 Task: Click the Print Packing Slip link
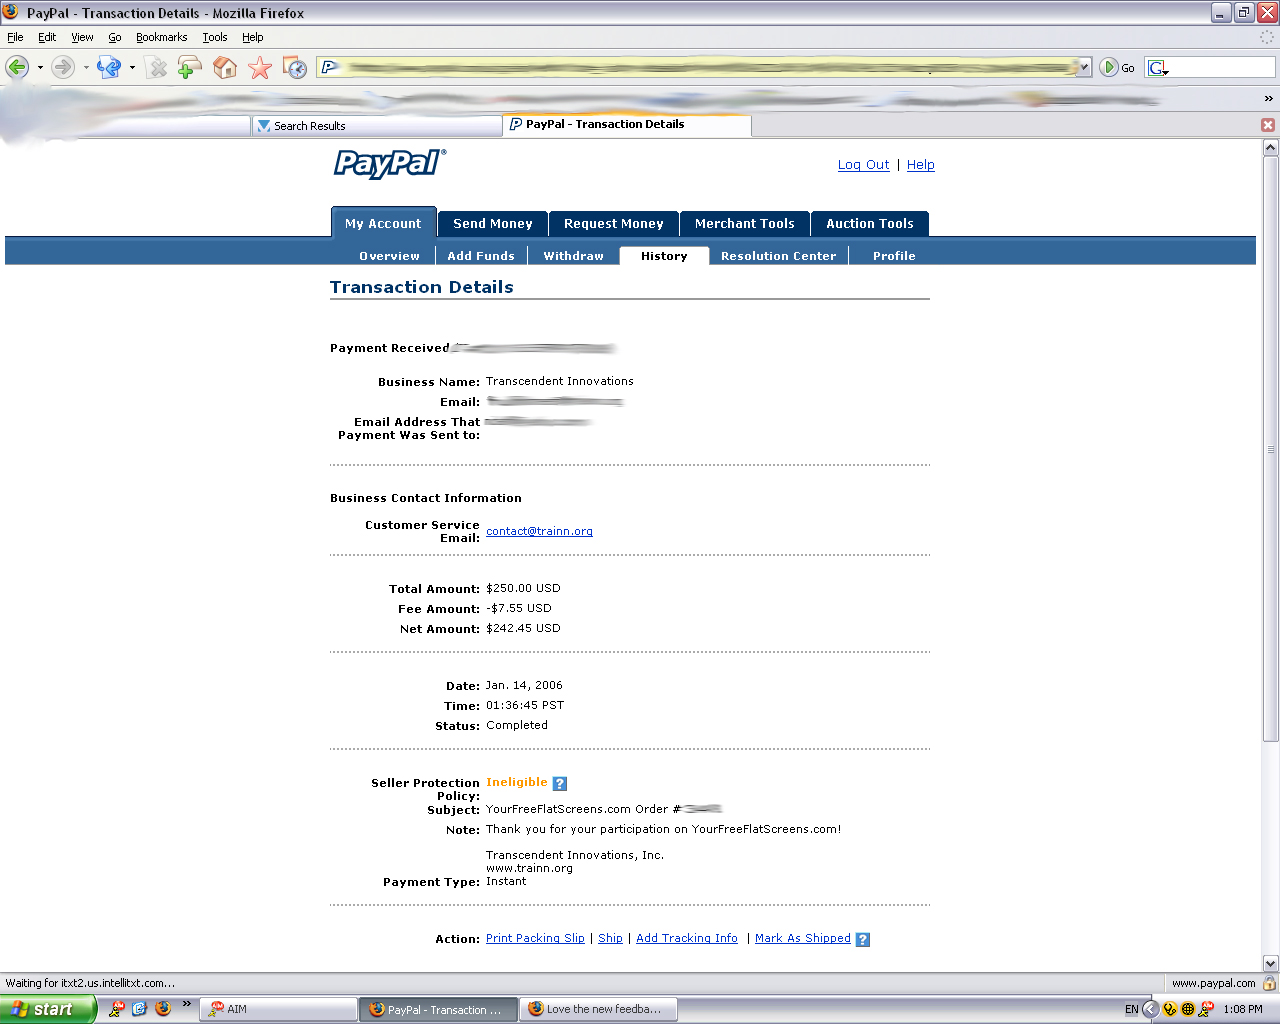(x=535, y=938)
